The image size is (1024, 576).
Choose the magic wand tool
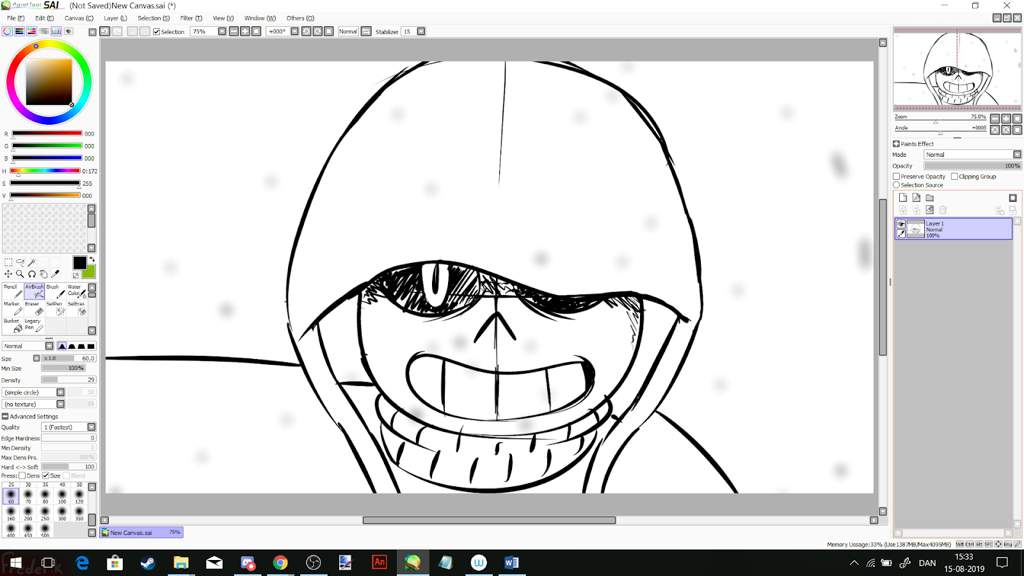[32, 263]
